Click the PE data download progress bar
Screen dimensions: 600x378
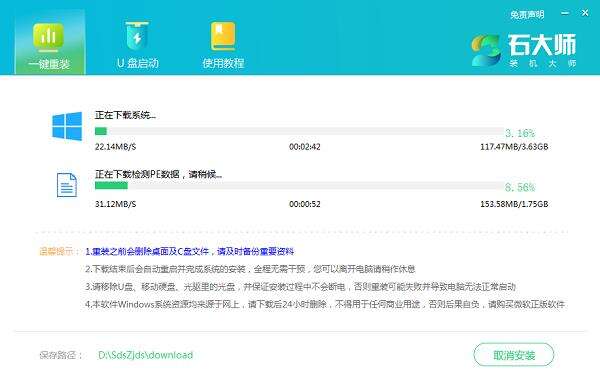pos(299,186)
